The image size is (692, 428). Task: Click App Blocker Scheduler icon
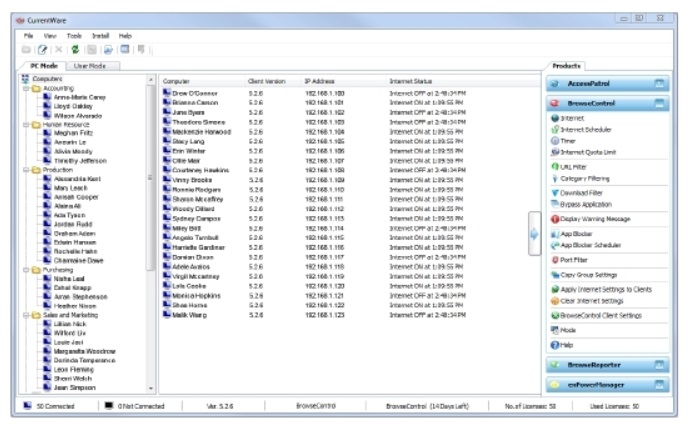[x=555, y=245]
